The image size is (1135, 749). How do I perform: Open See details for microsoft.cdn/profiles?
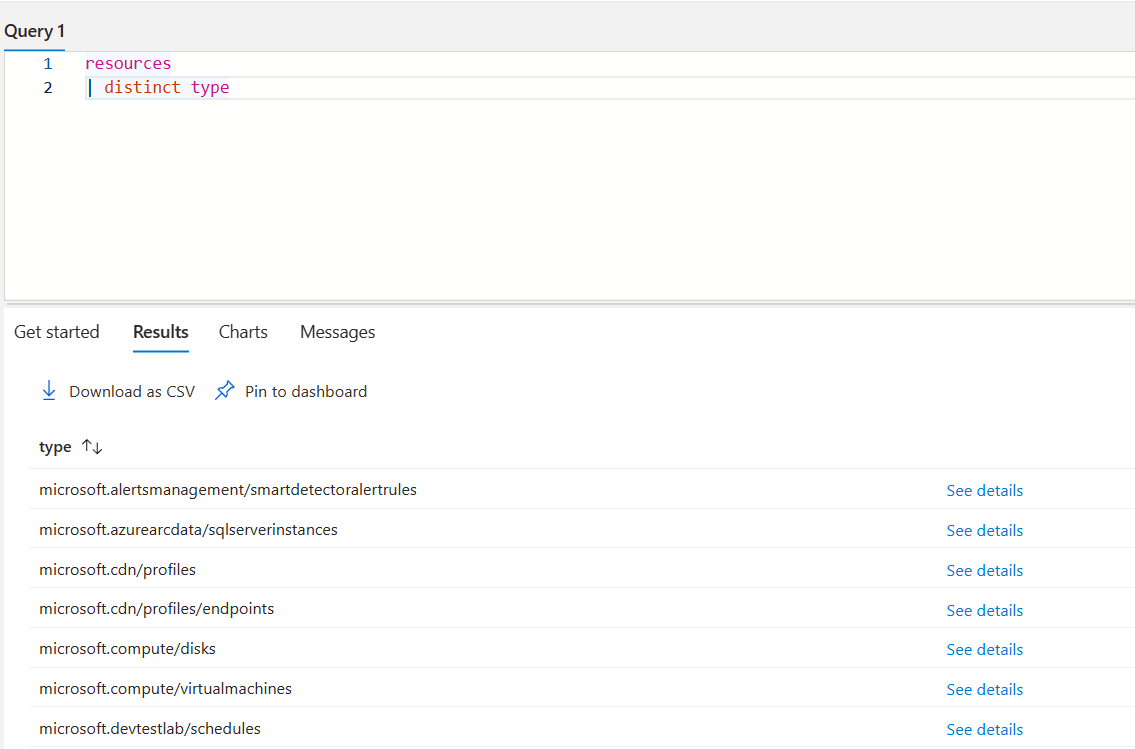tap(984, 570)
